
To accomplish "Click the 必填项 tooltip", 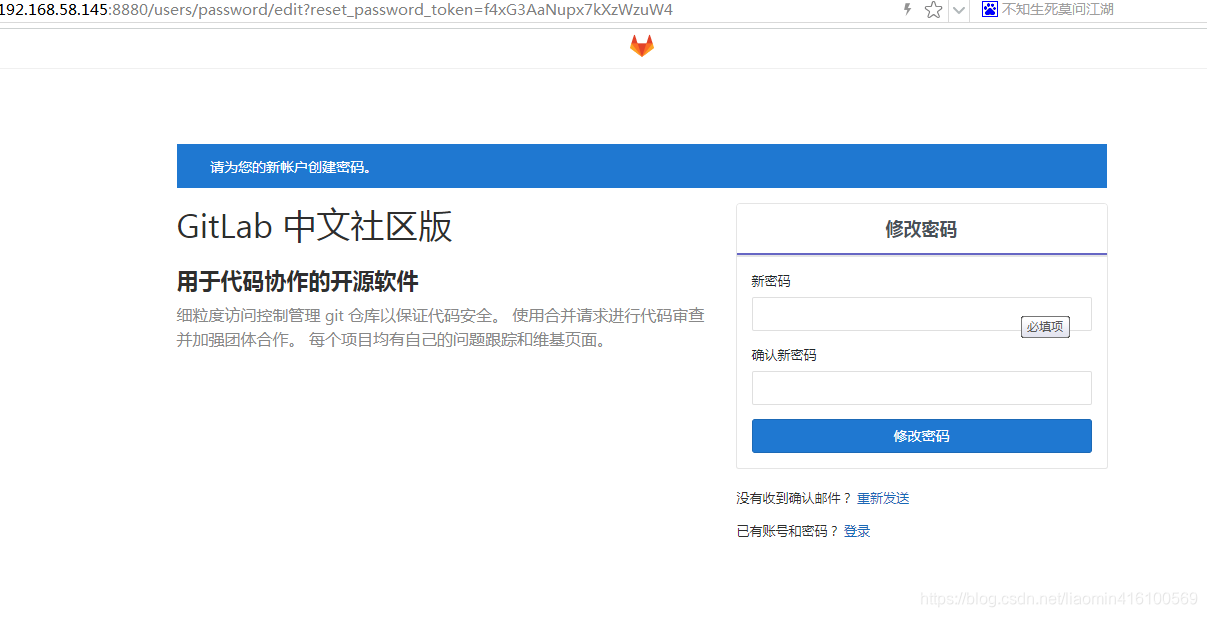I will (1045, 327).
